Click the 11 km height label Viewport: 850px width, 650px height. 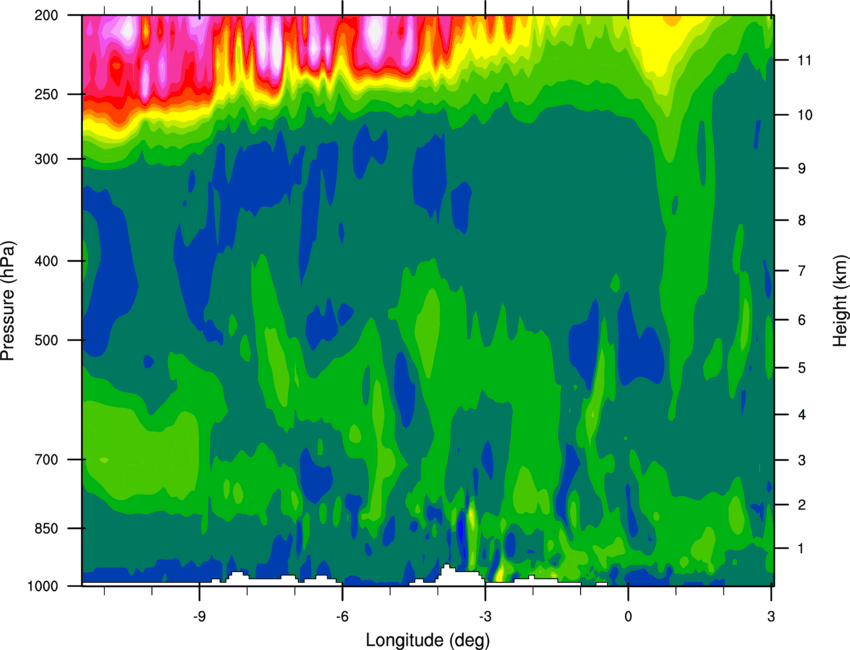pyautogui.click(x=804, y=60)
